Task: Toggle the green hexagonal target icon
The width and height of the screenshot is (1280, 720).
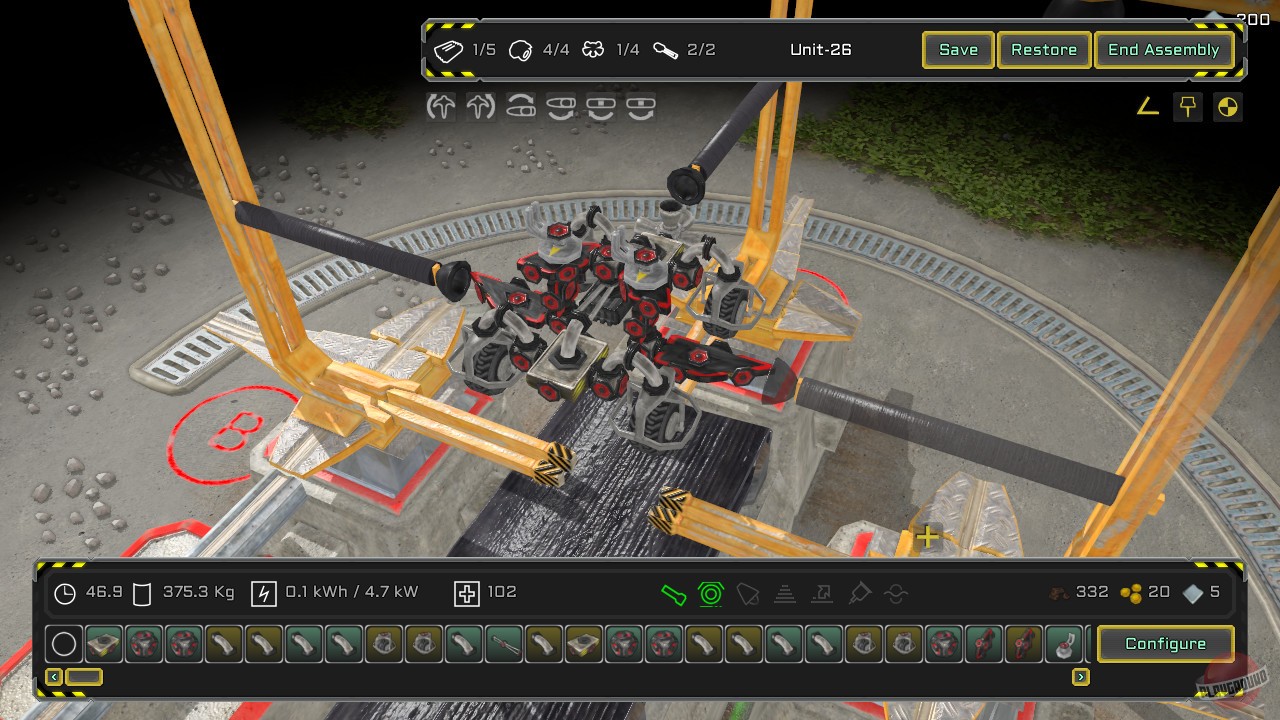Action: point(710,594)
